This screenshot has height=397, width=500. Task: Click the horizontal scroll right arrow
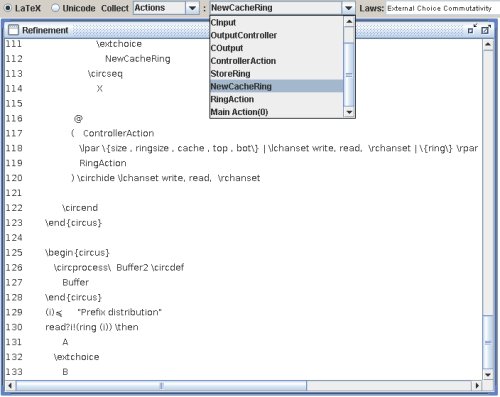click(x=477, y=386)
